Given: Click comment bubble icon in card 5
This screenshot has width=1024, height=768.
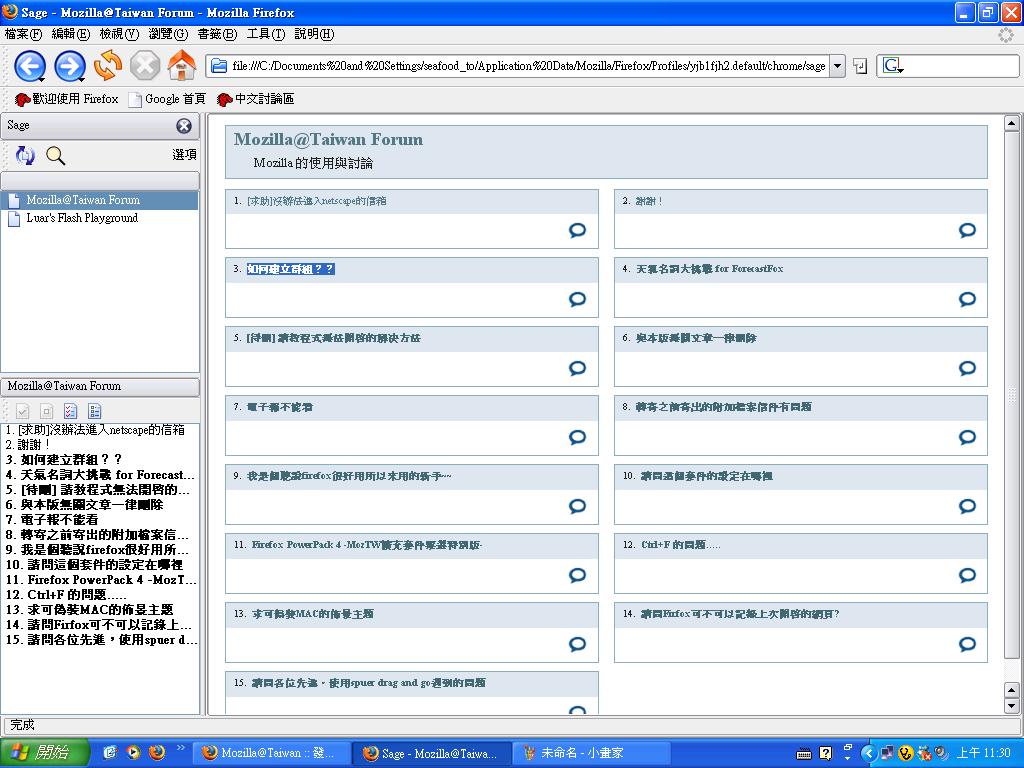Looking at the screenshot, I should point(577,368).
